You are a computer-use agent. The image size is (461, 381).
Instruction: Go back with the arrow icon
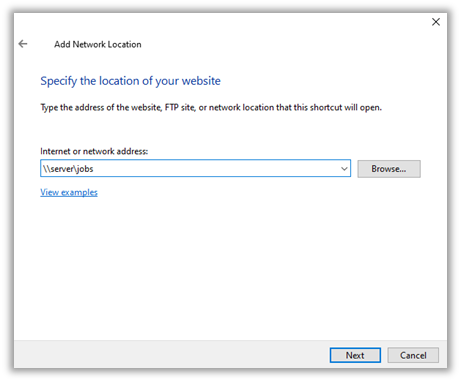point(23,44)
